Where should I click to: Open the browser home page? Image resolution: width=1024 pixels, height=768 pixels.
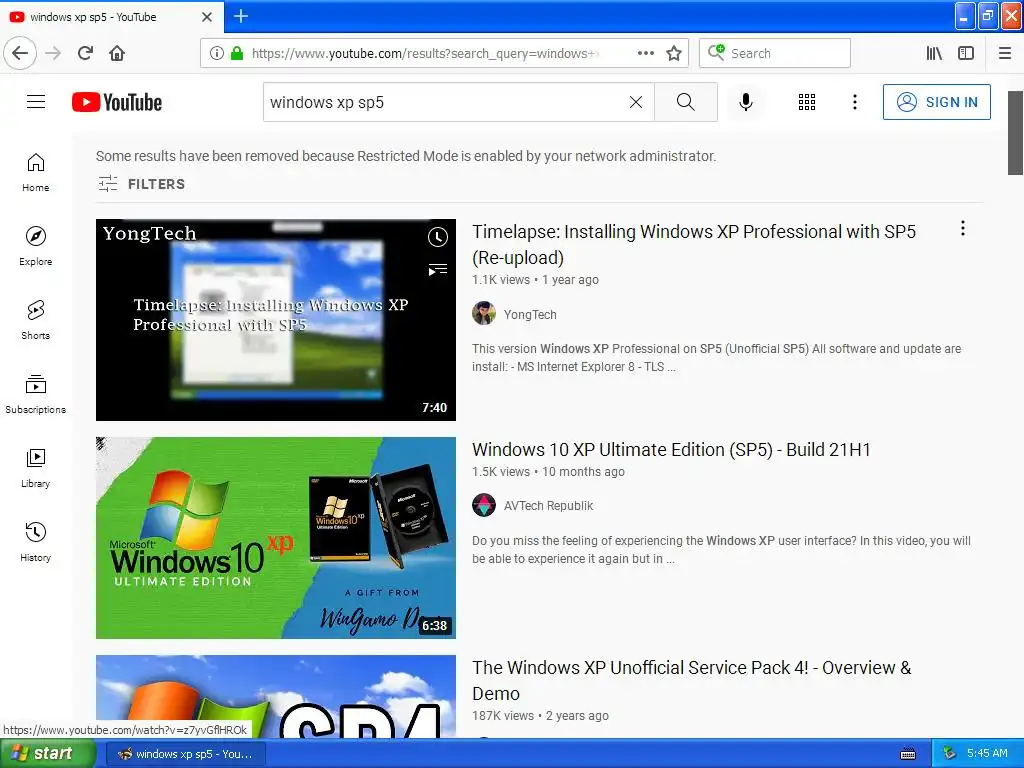coord(117,53)
